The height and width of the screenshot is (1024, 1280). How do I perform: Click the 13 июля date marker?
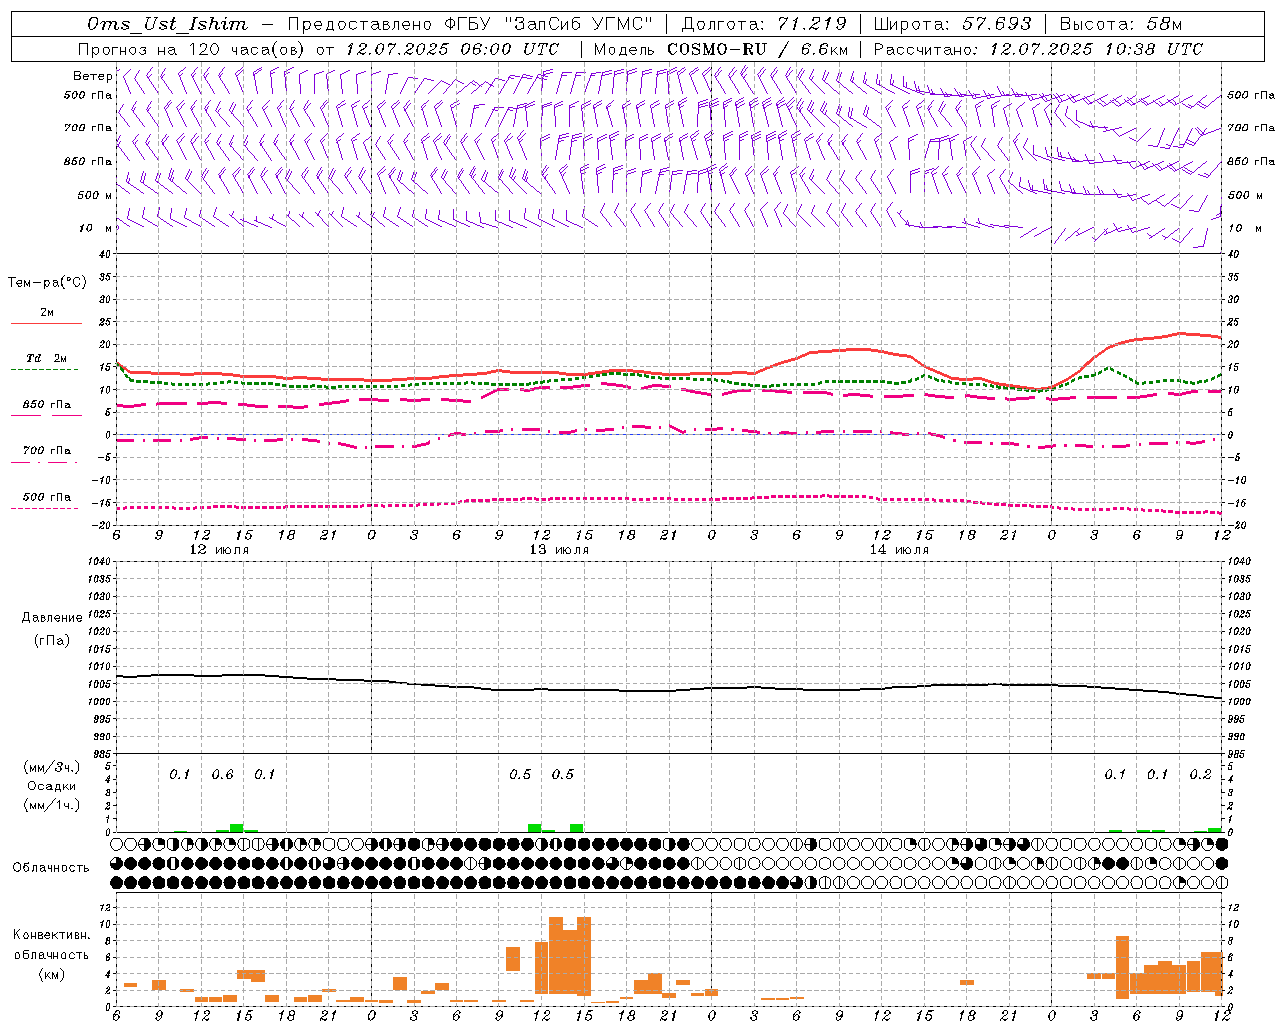[x=559, y=550]
